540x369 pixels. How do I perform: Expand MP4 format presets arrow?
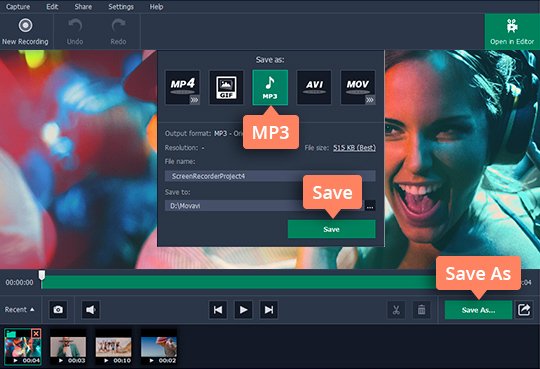point(195,100)
